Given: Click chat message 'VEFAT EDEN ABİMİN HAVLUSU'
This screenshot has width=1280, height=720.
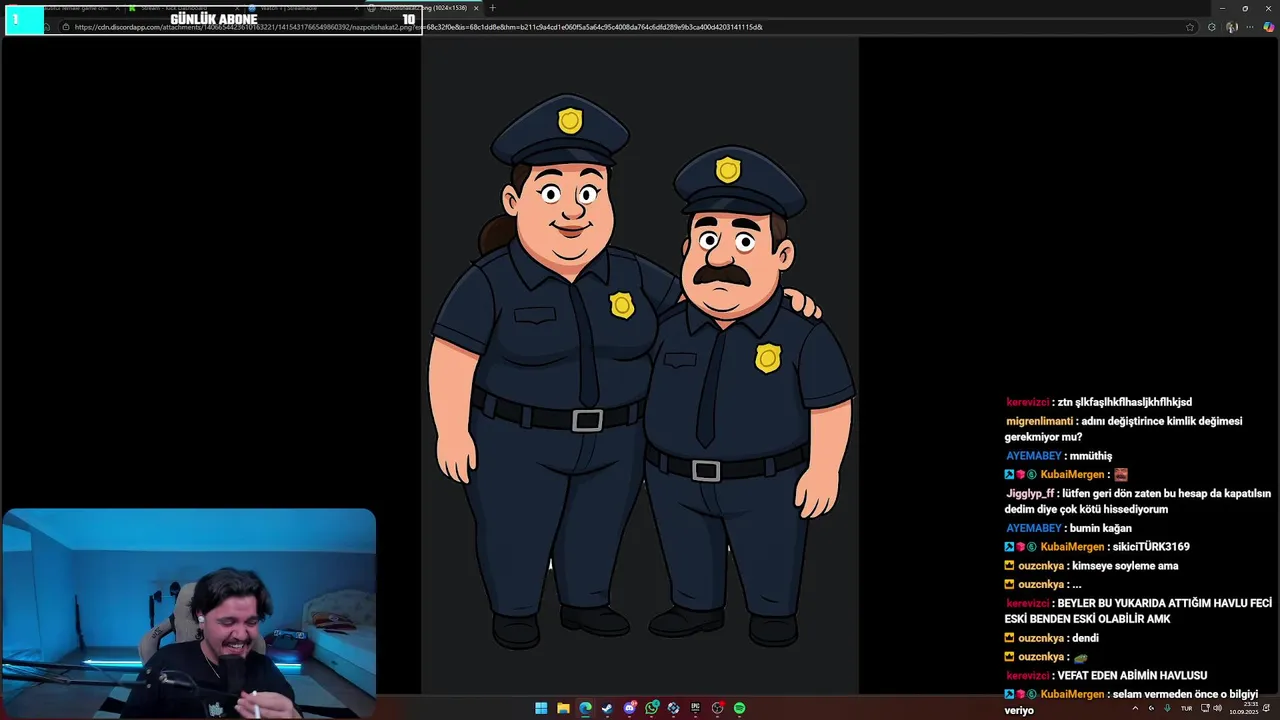Looking at the screenshot, I should (x=1133, y=675).
